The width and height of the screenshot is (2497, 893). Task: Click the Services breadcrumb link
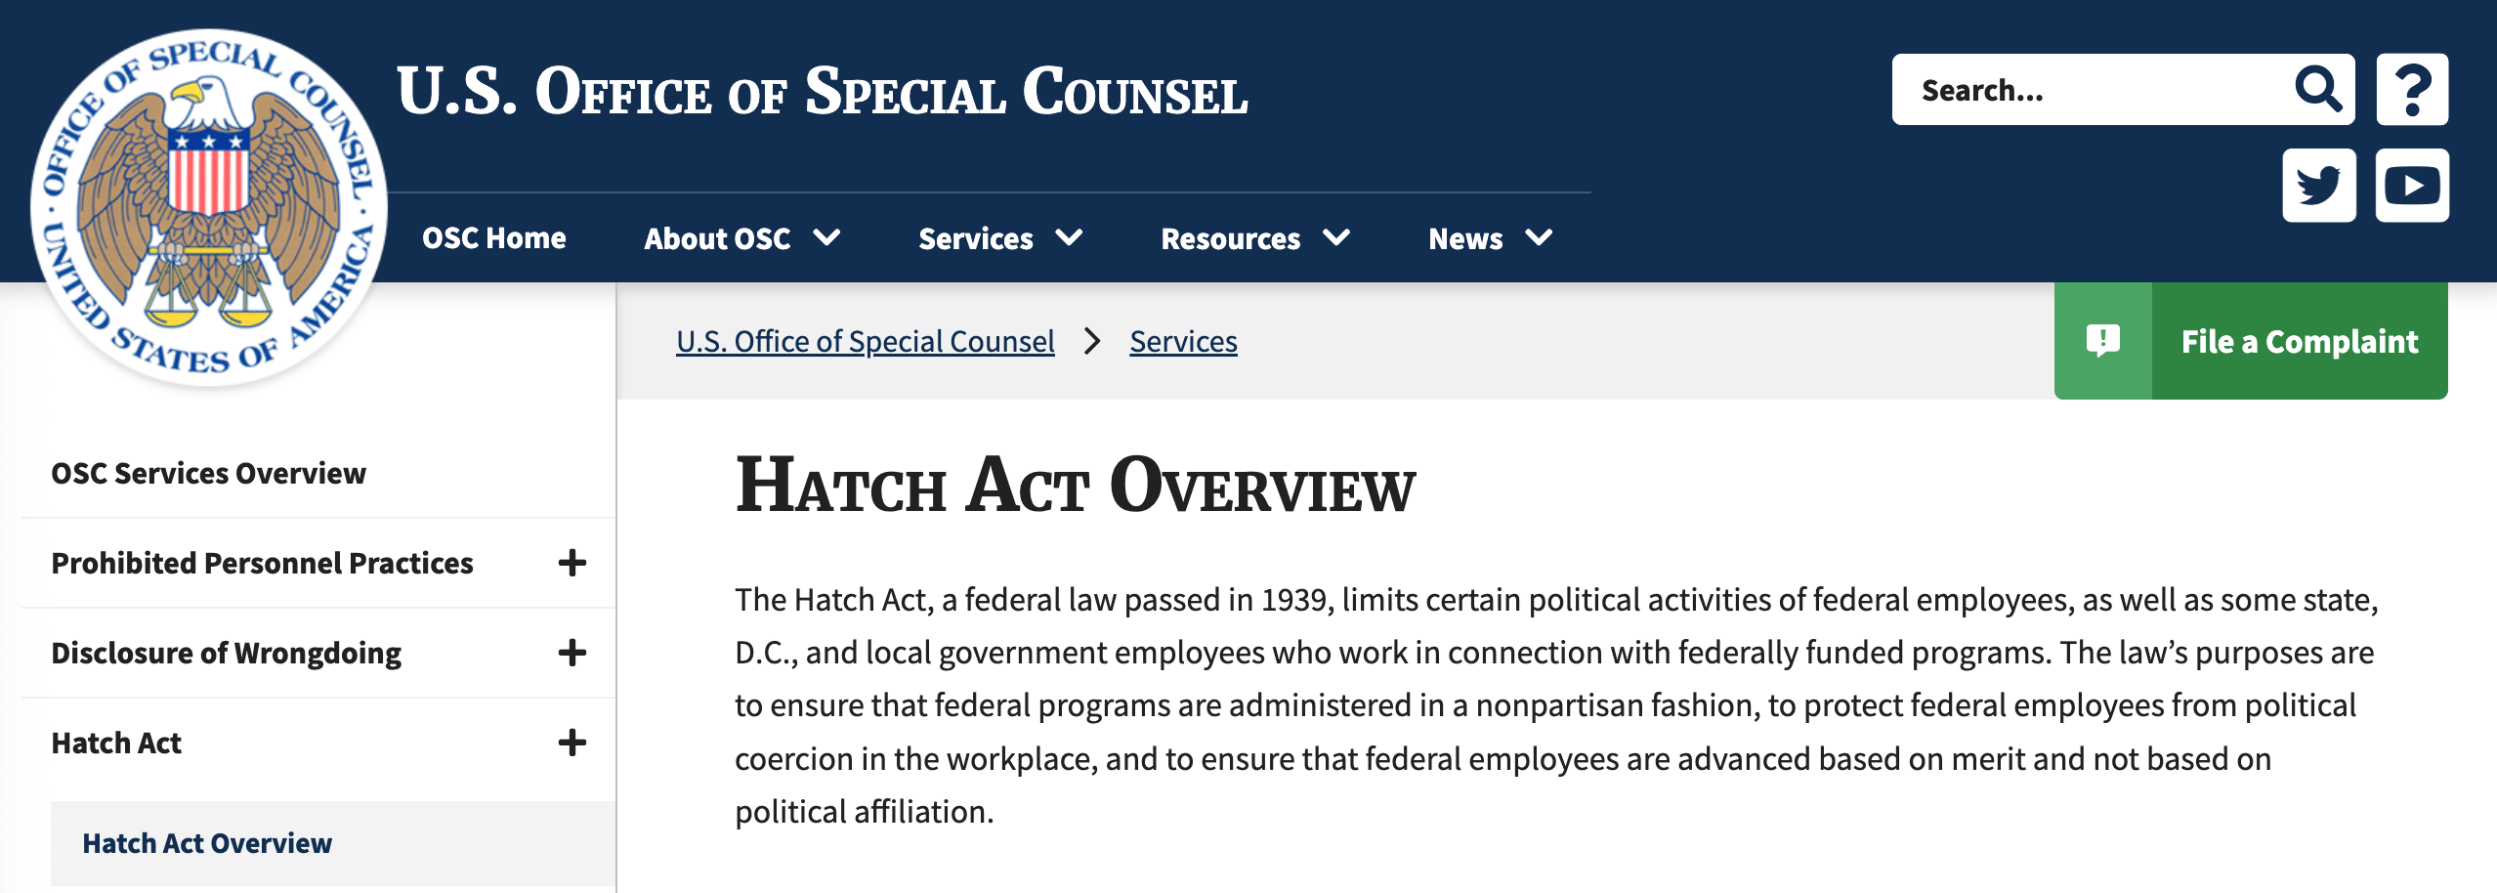(x=1183, y=342)
